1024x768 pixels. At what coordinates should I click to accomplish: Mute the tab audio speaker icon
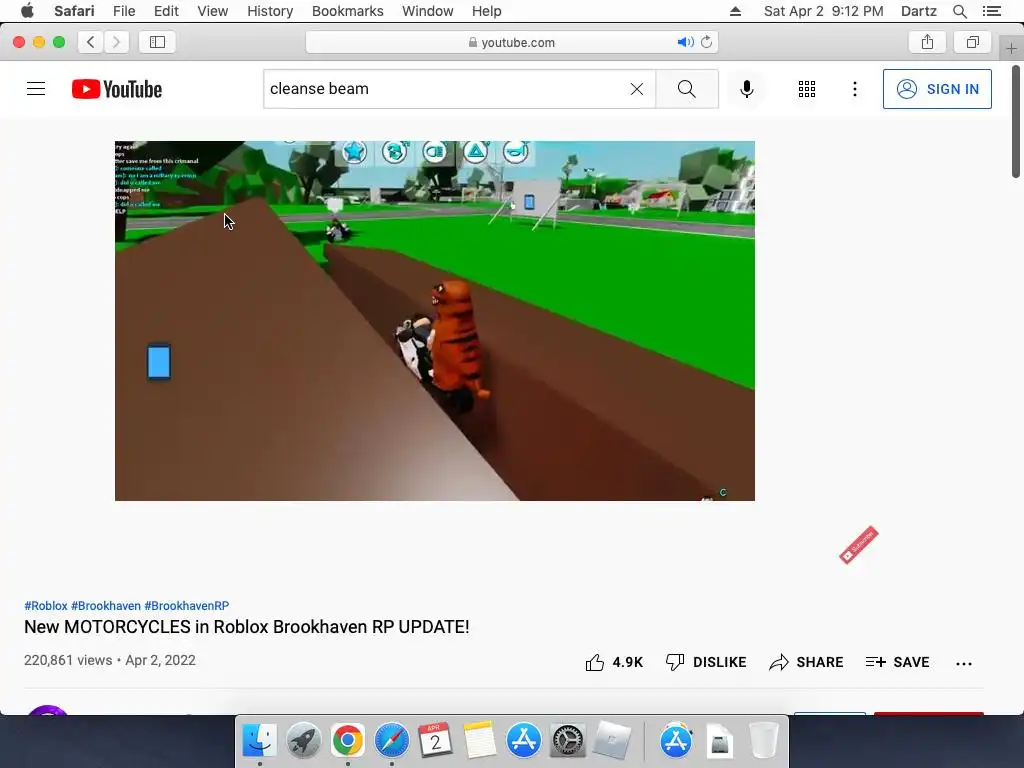685,42
